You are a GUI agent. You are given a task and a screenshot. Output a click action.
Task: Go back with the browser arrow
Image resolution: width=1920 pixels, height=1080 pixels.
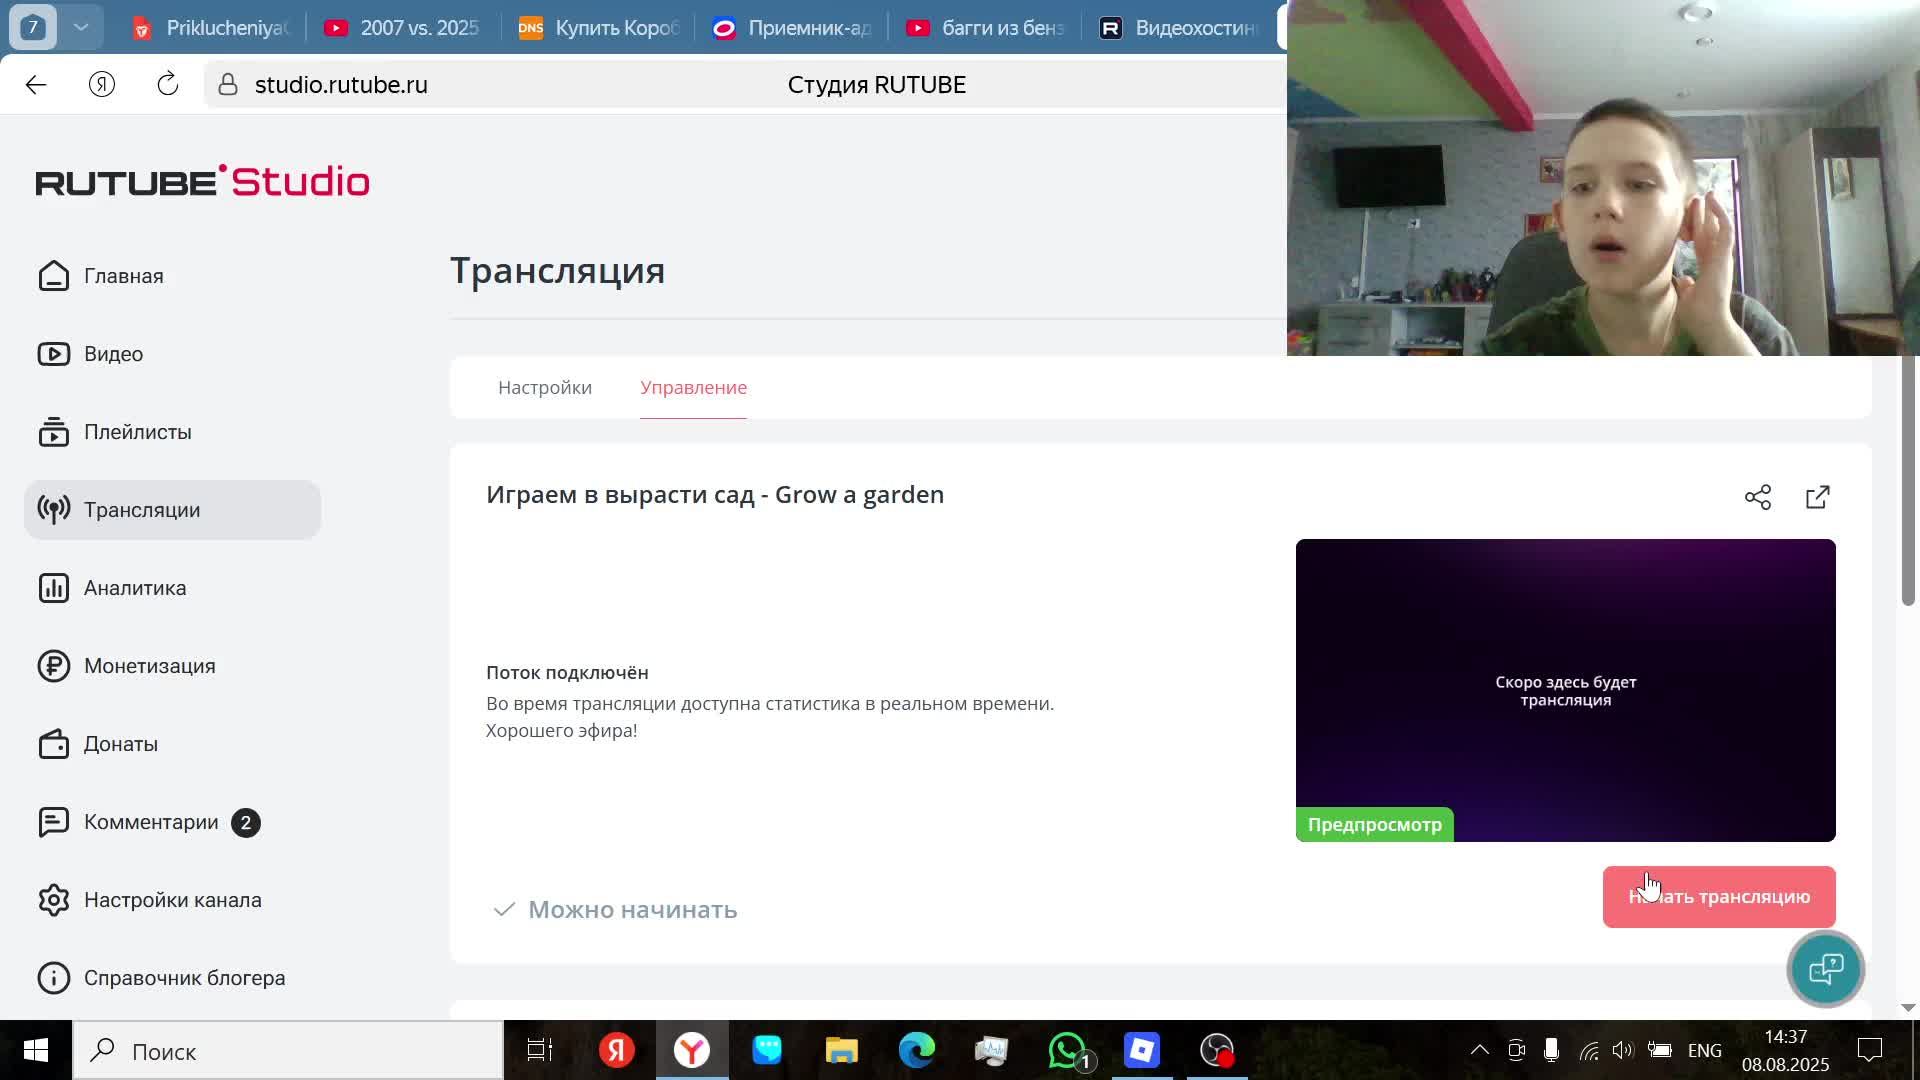point(36,85)
